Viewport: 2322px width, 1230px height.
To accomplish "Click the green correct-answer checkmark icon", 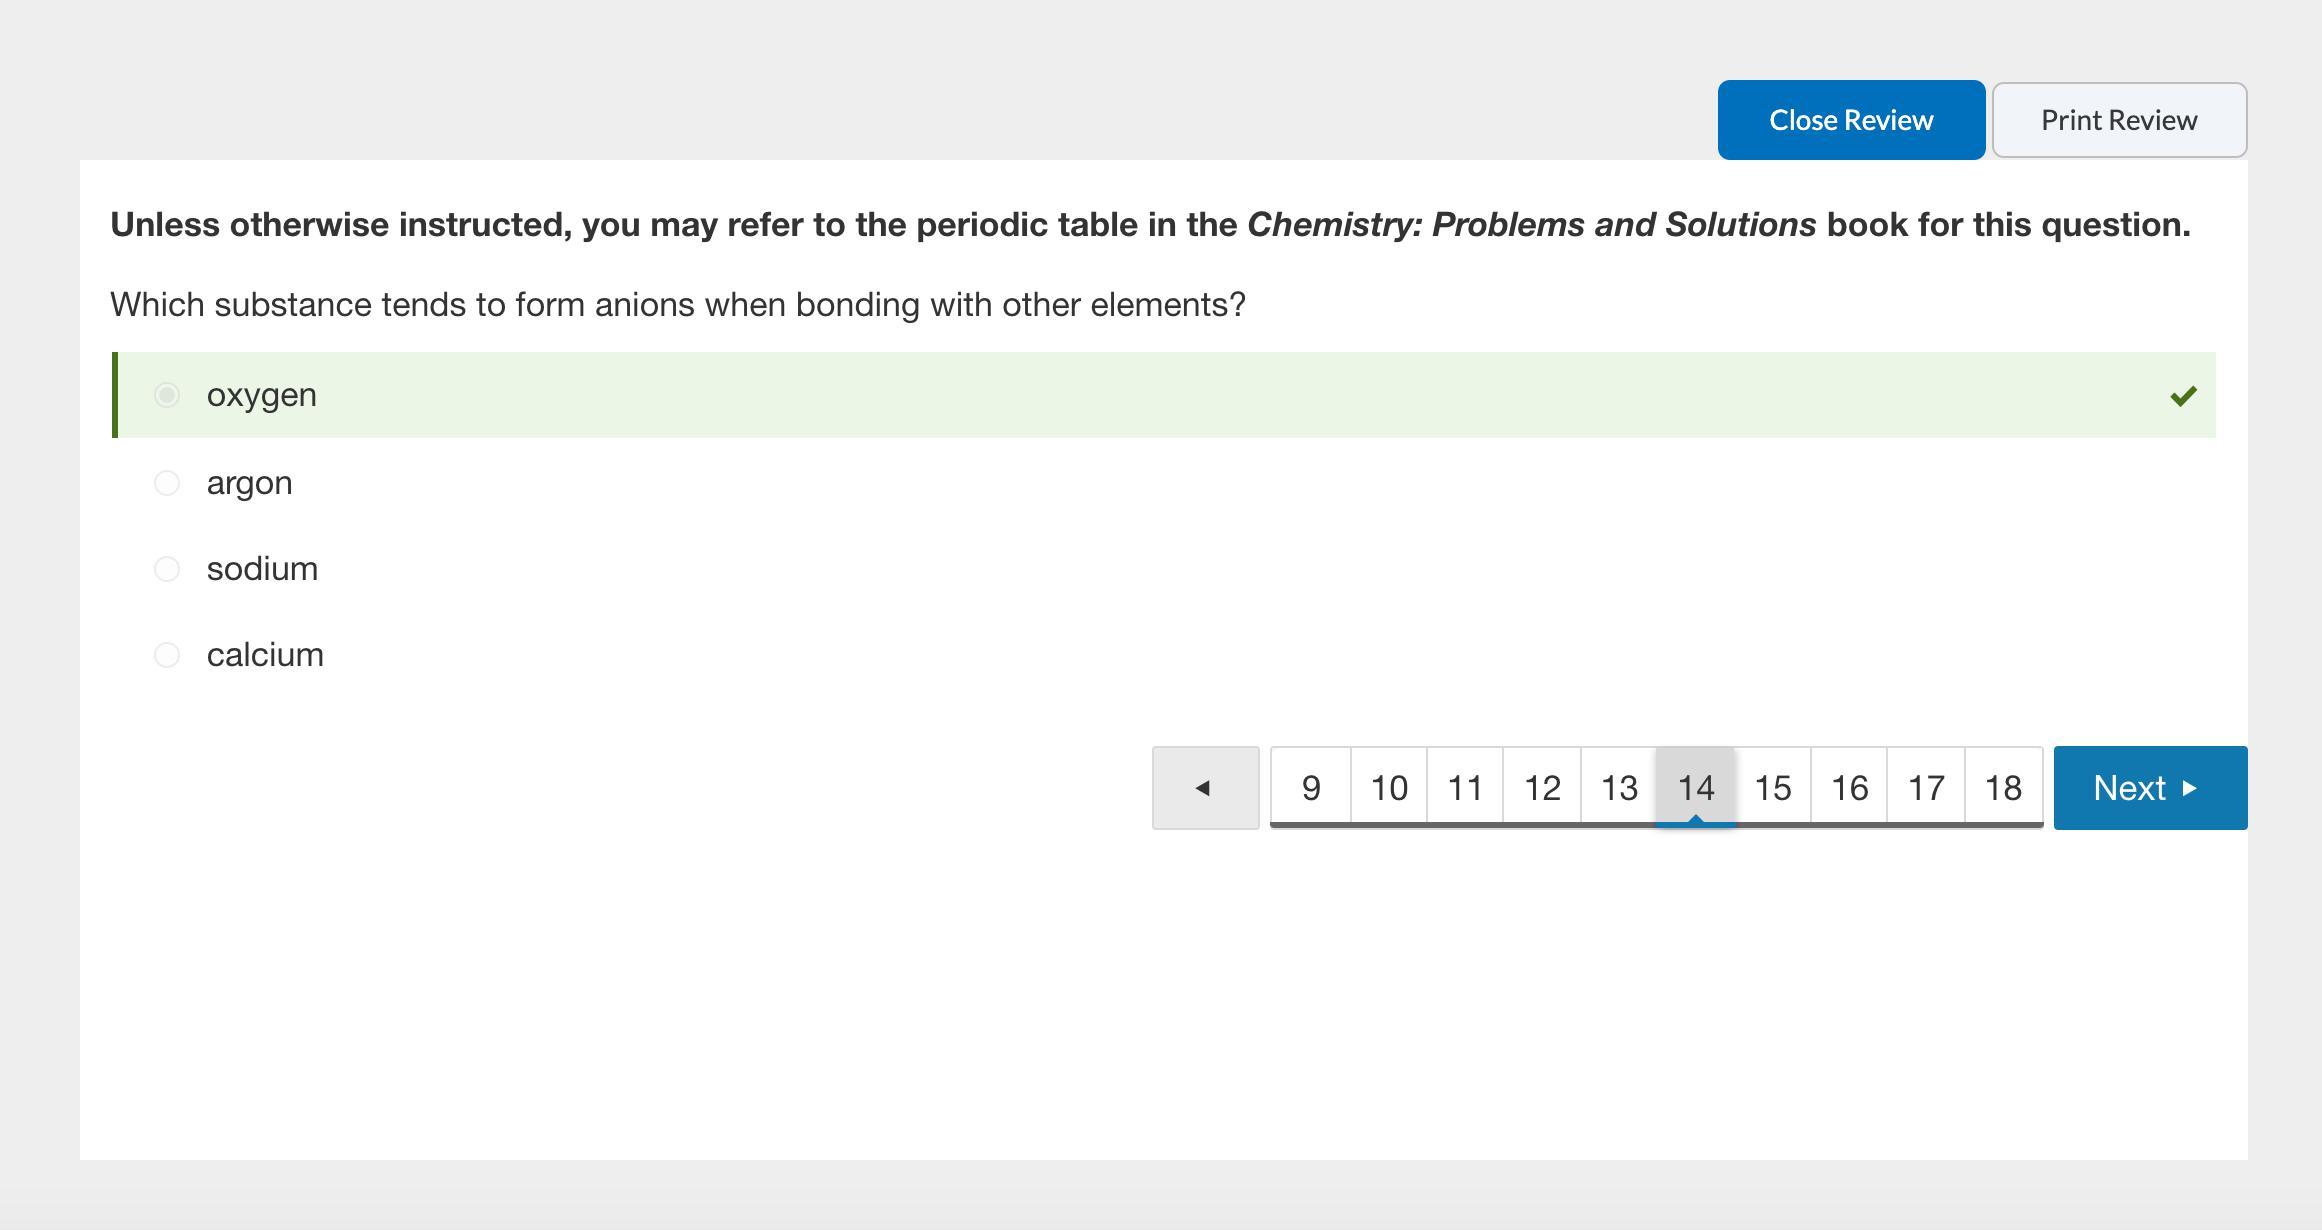I will 2183,396.
